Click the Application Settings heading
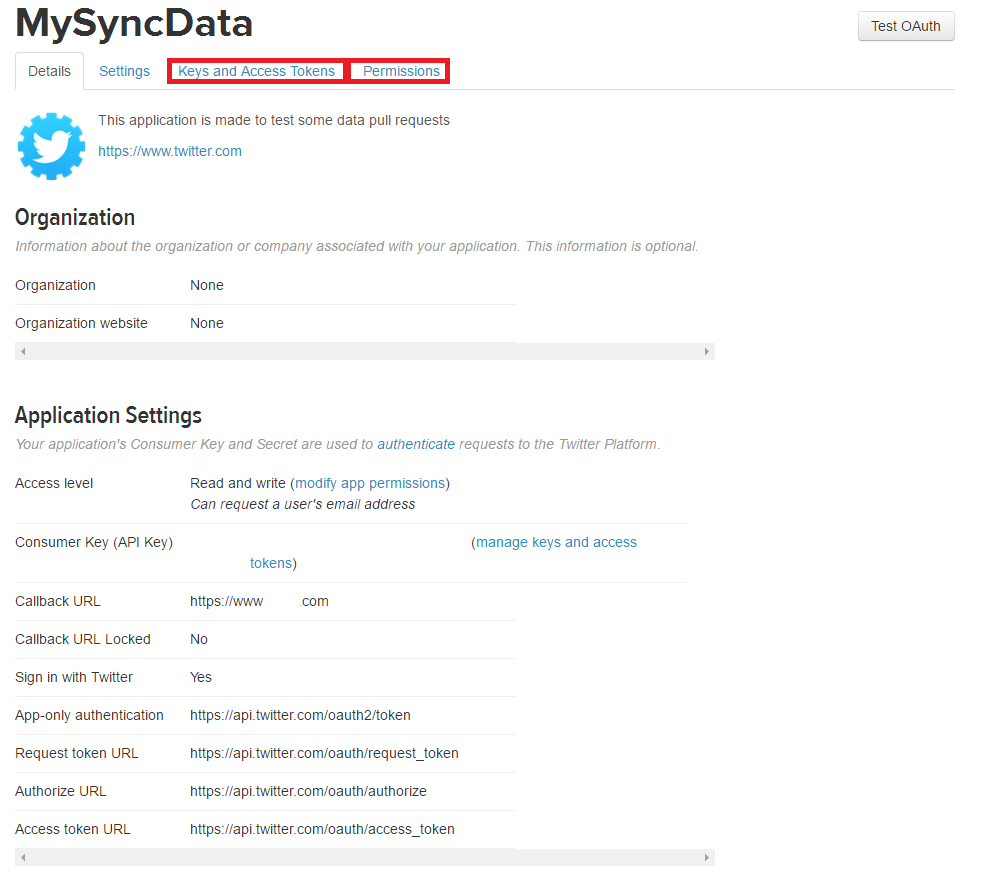 tap(108, 416)
